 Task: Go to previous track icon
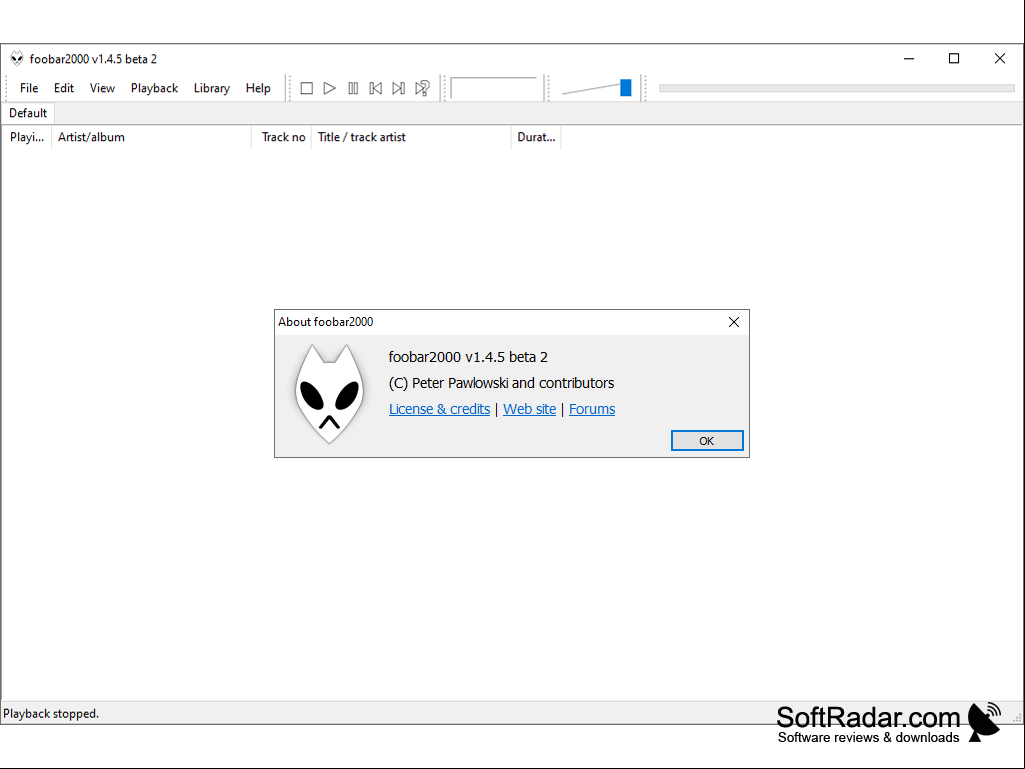tap(376, 88)
